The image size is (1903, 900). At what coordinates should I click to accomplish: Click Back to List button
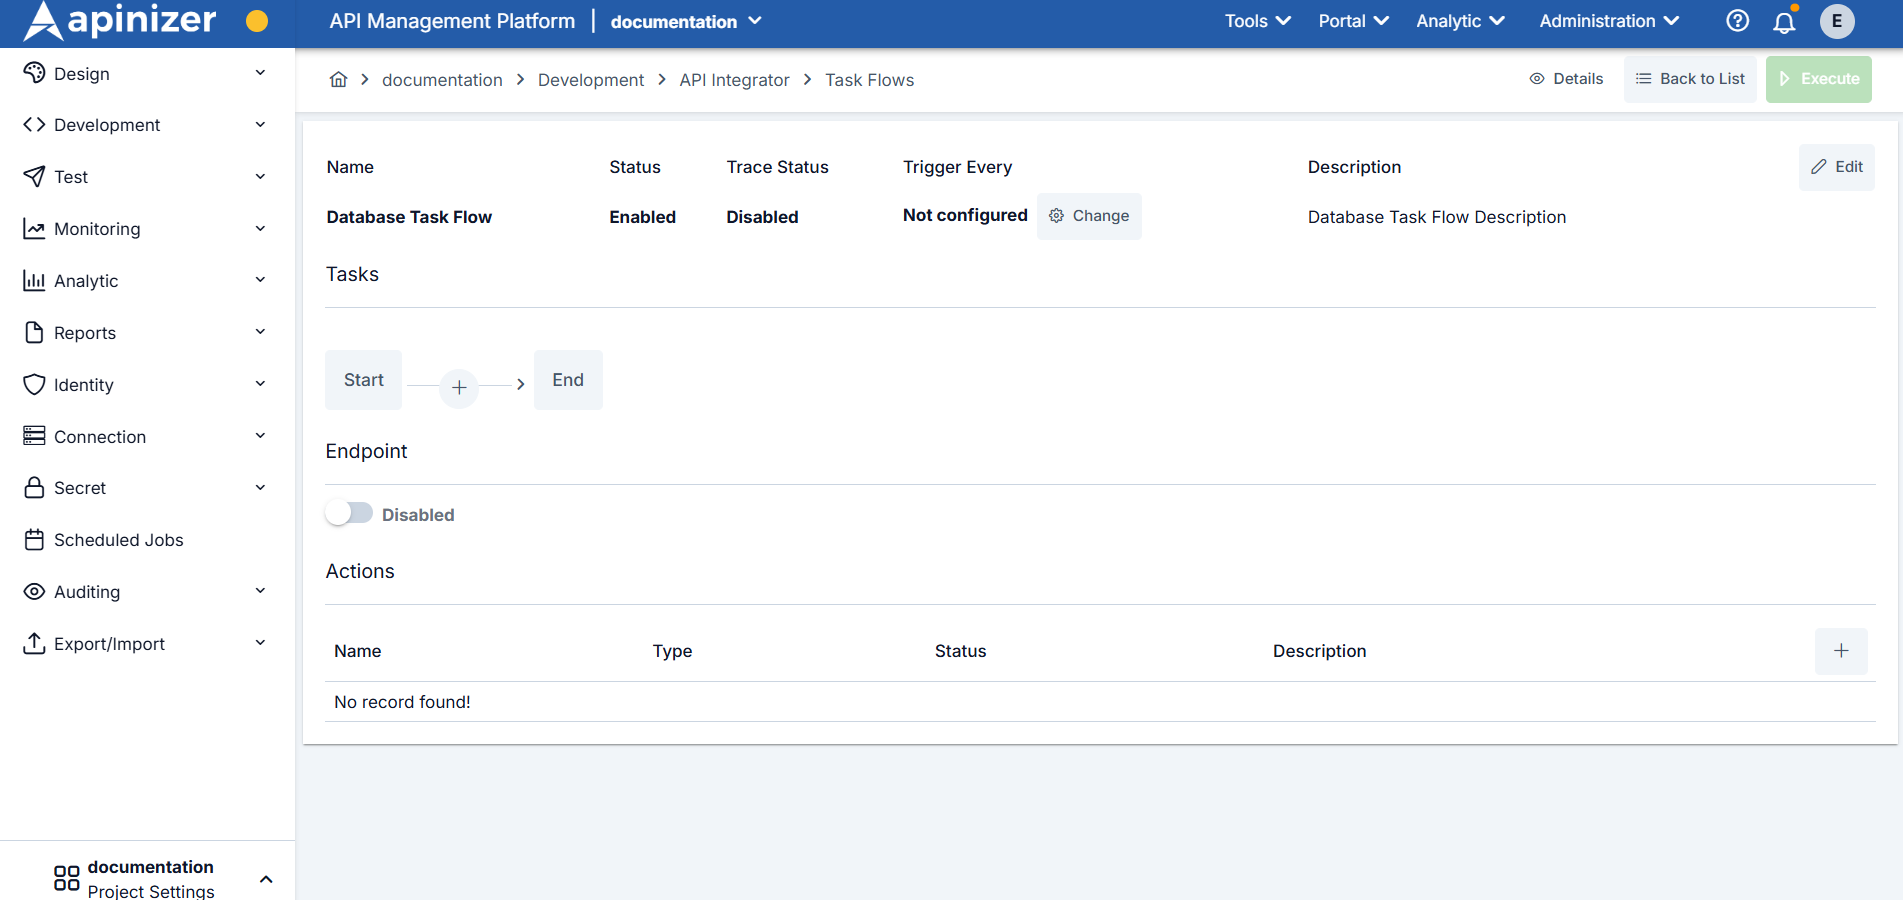coord(1690,78)
